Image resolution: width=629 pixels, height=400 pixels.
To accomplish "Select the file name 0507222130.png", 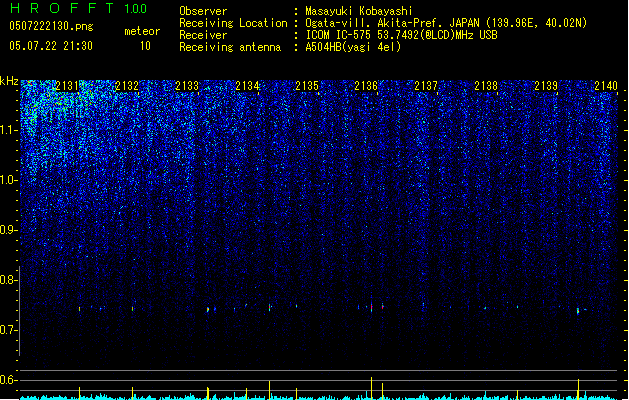I will (x=51, y=26).
